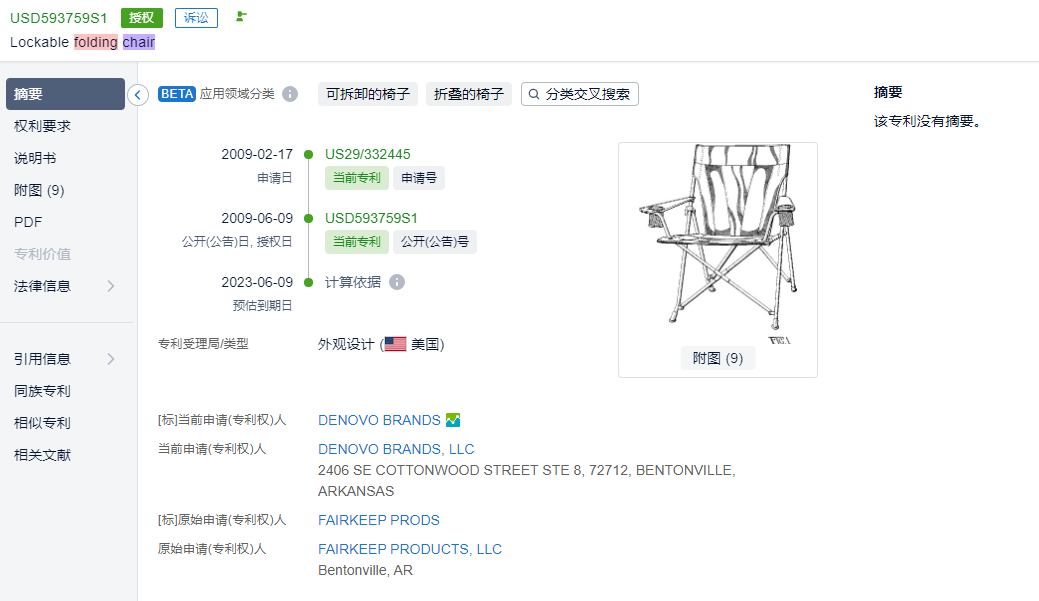The image size is (1039, 601).
Task: Open the DENOVO BRANDS assignee link
Action: point(379,420)
